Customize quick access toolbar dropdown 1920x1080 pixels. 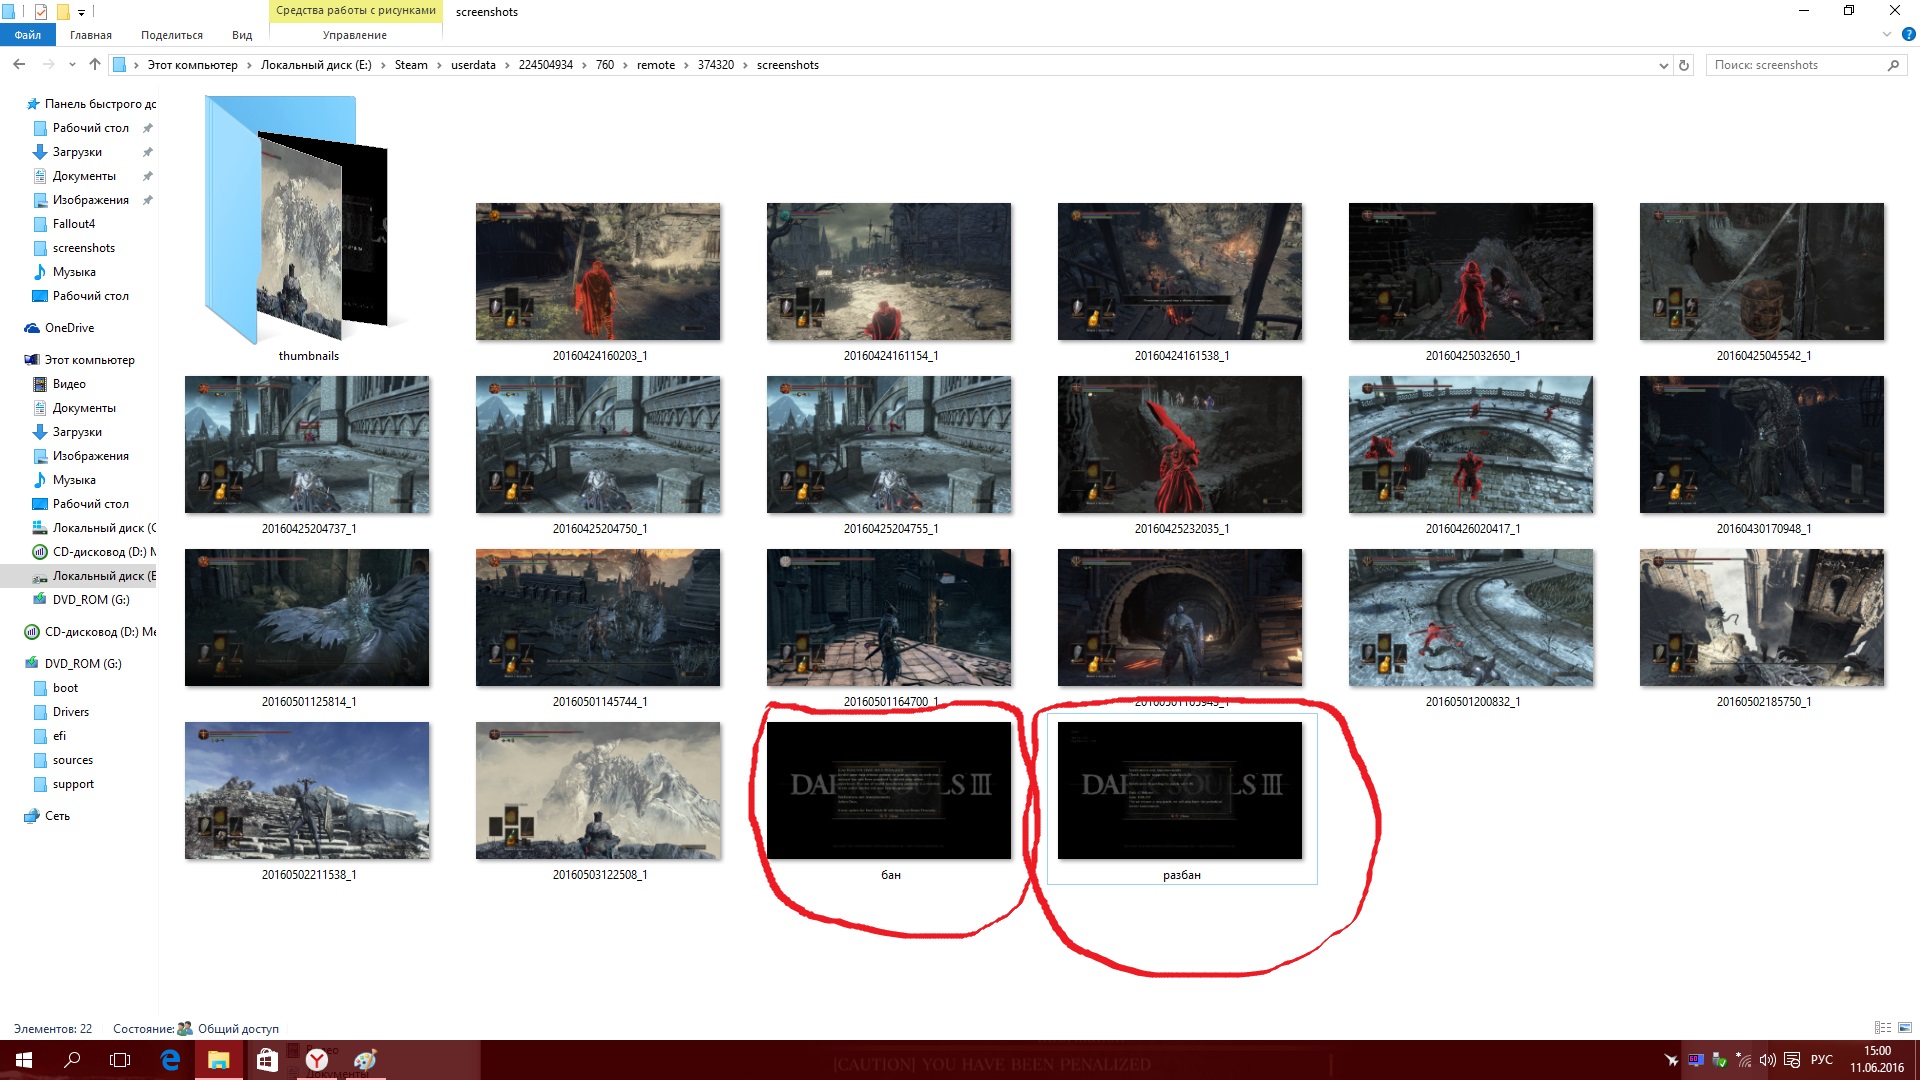82,12
